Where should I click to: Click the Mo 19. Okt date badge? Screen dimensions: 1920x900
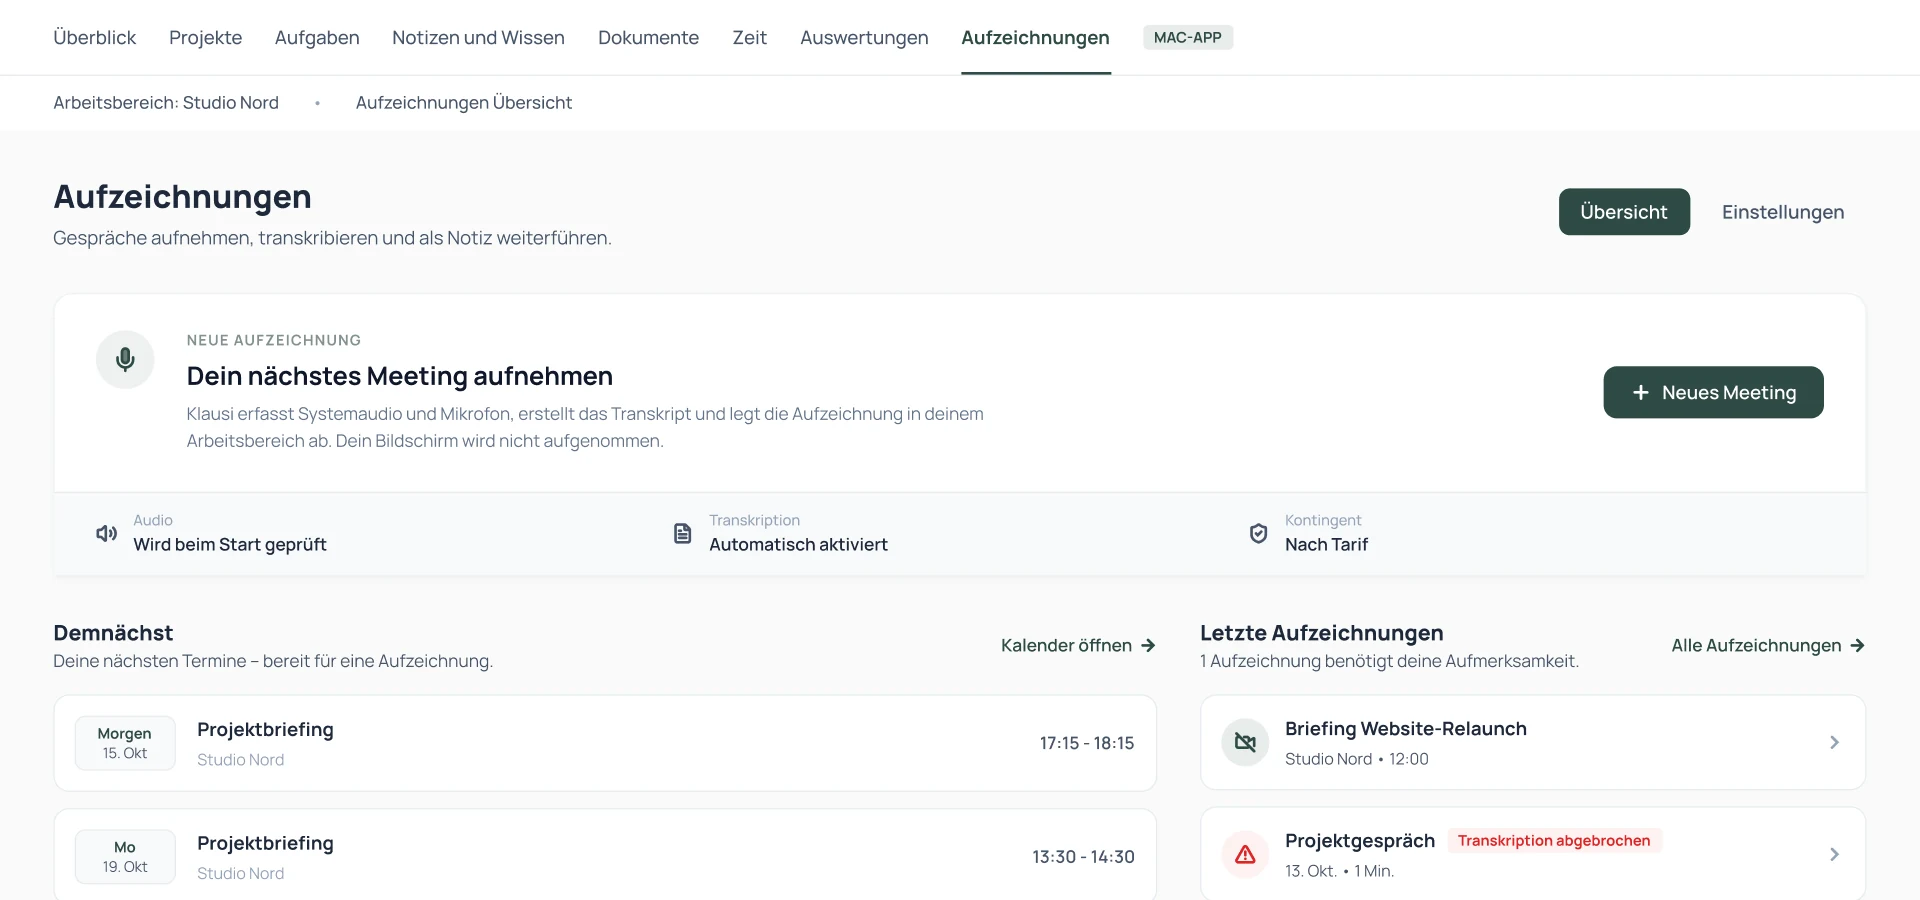click(x=125, y=856)
